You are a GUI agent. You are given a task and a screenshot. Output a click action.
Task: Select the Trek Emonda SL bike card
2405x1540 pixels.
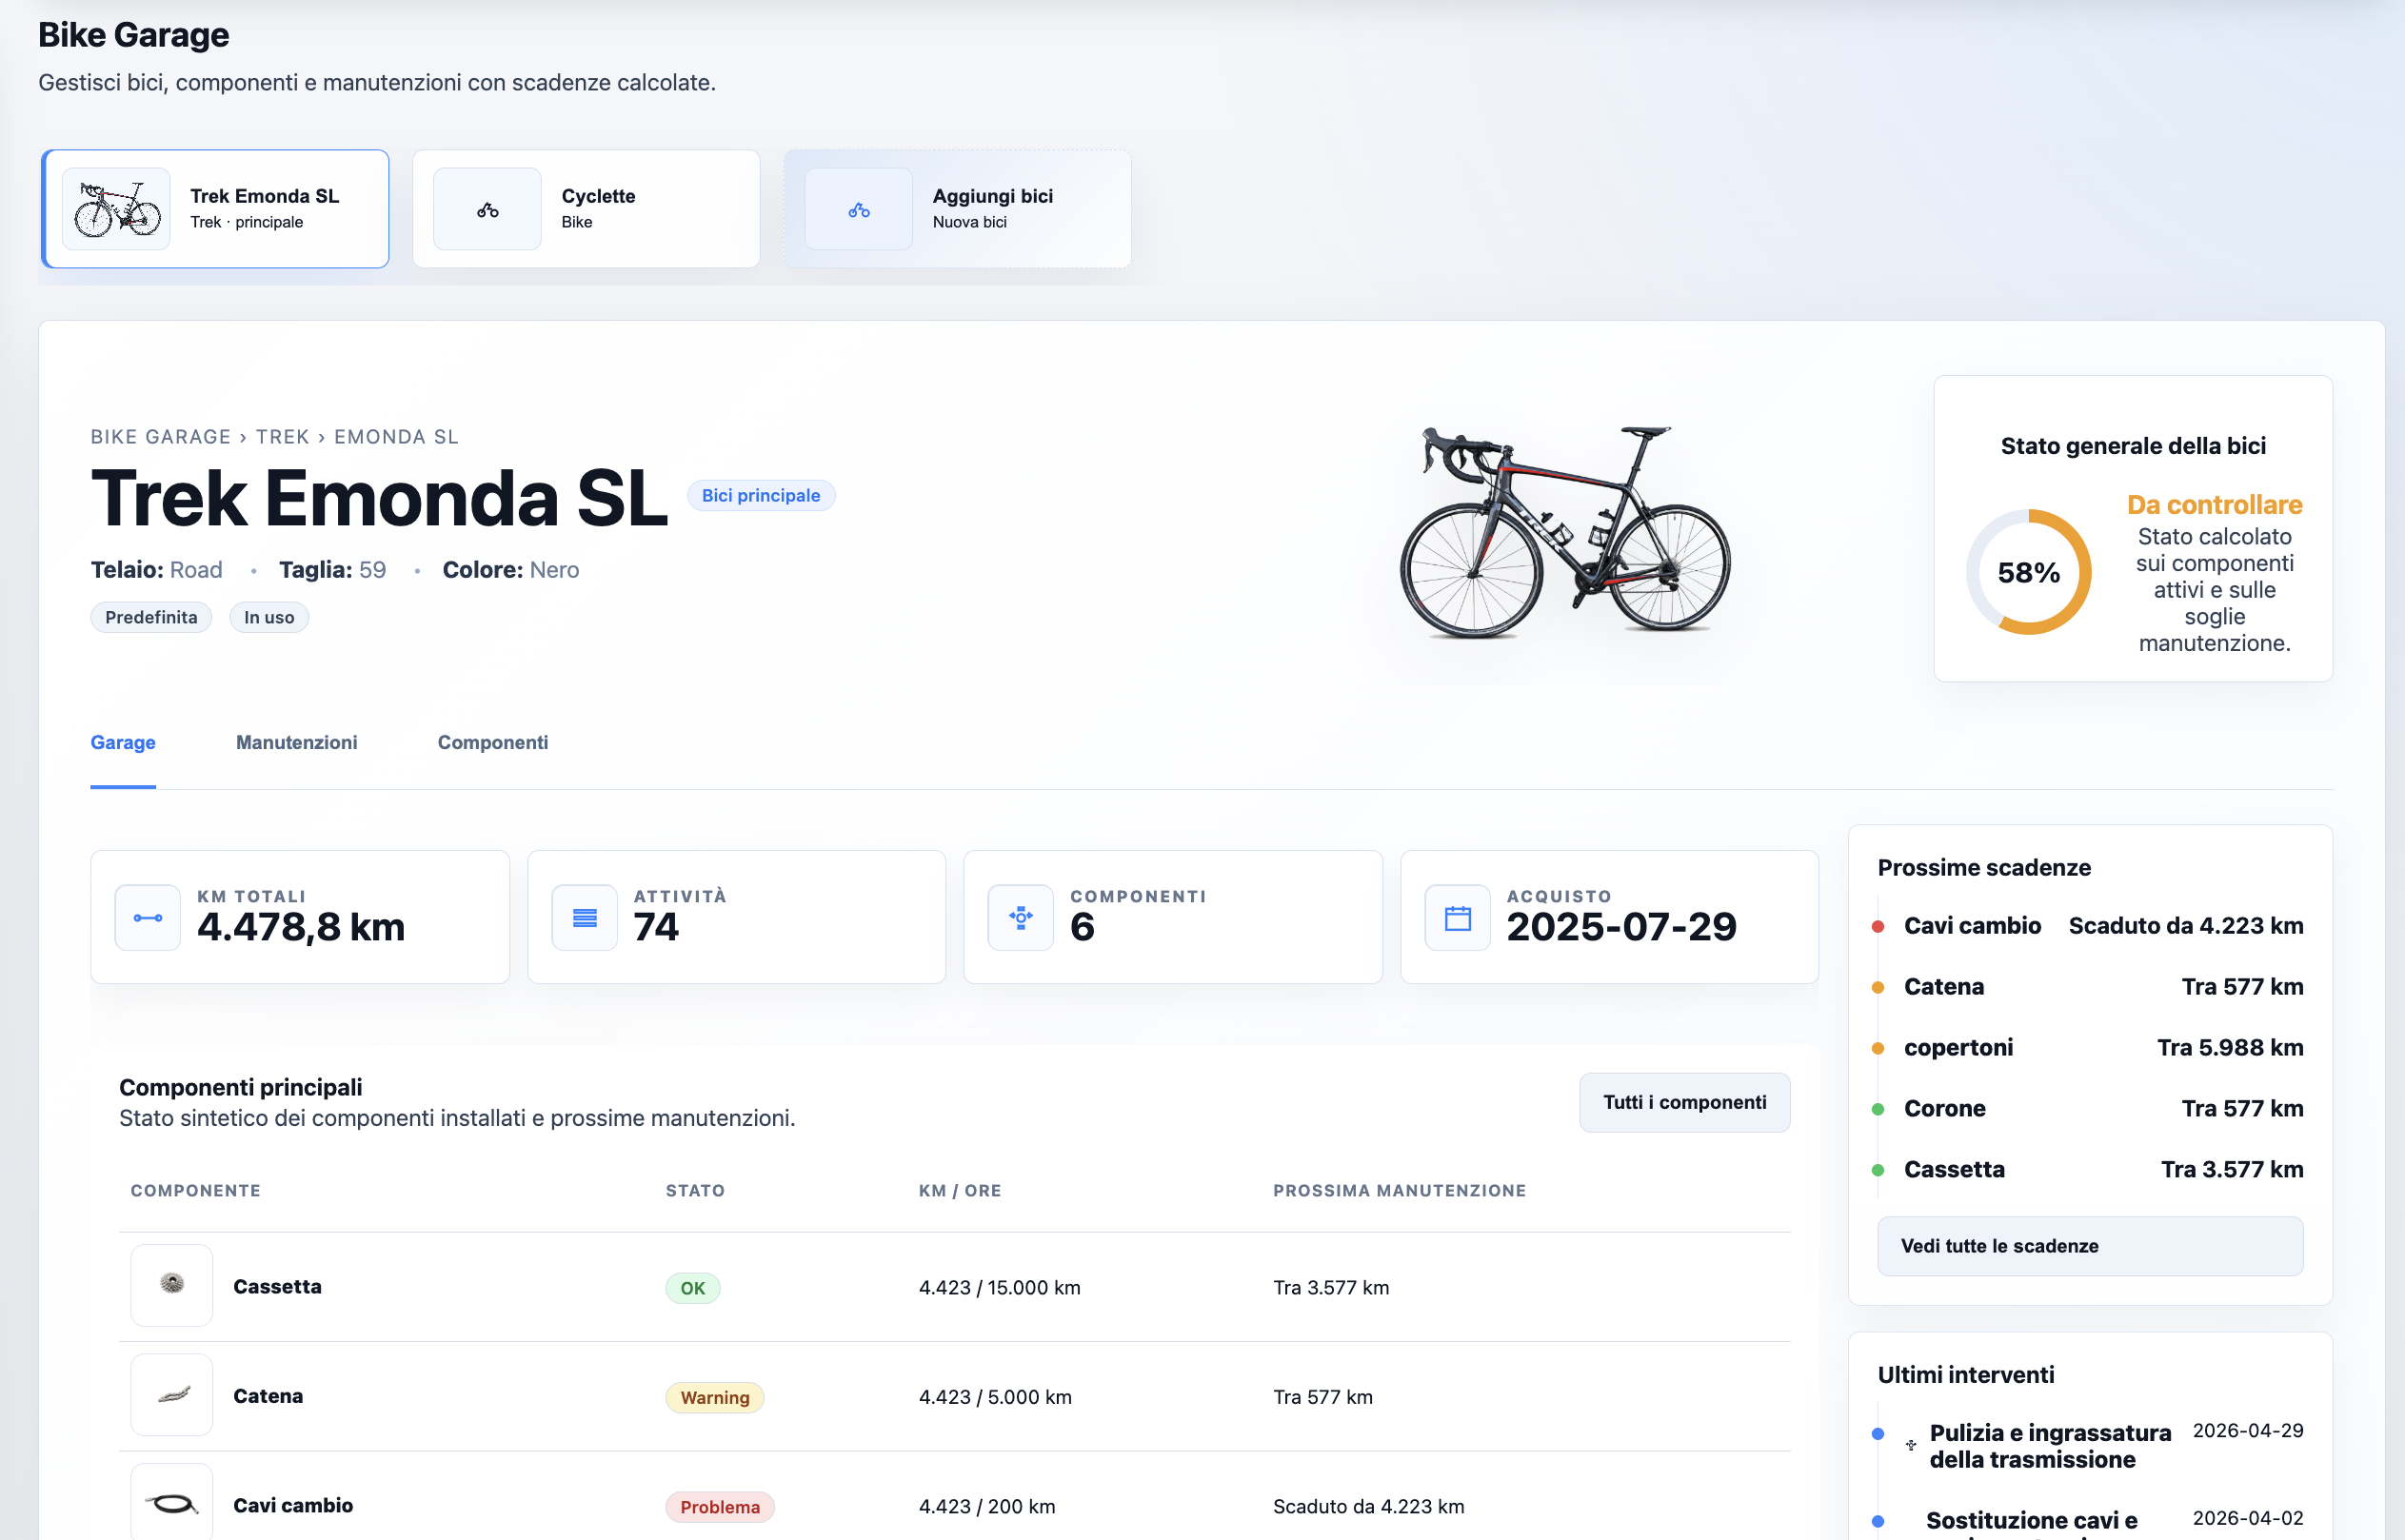215,209
